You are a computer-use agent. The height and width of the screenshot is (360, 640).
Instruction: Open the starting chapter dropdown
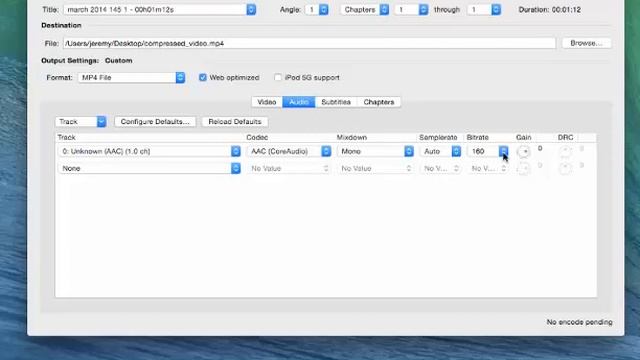[x=411, y=9]
